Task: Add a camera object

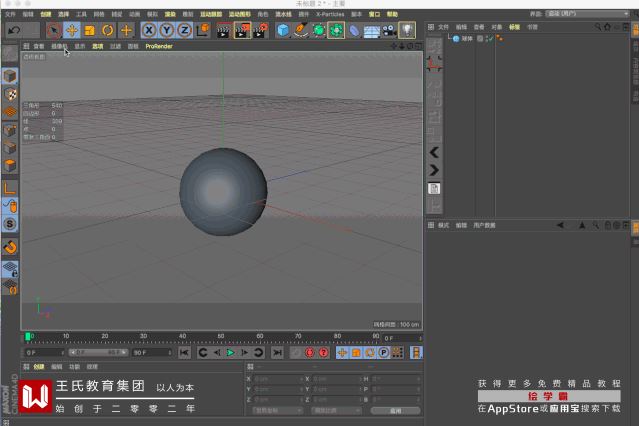Action: click(389, 31)
